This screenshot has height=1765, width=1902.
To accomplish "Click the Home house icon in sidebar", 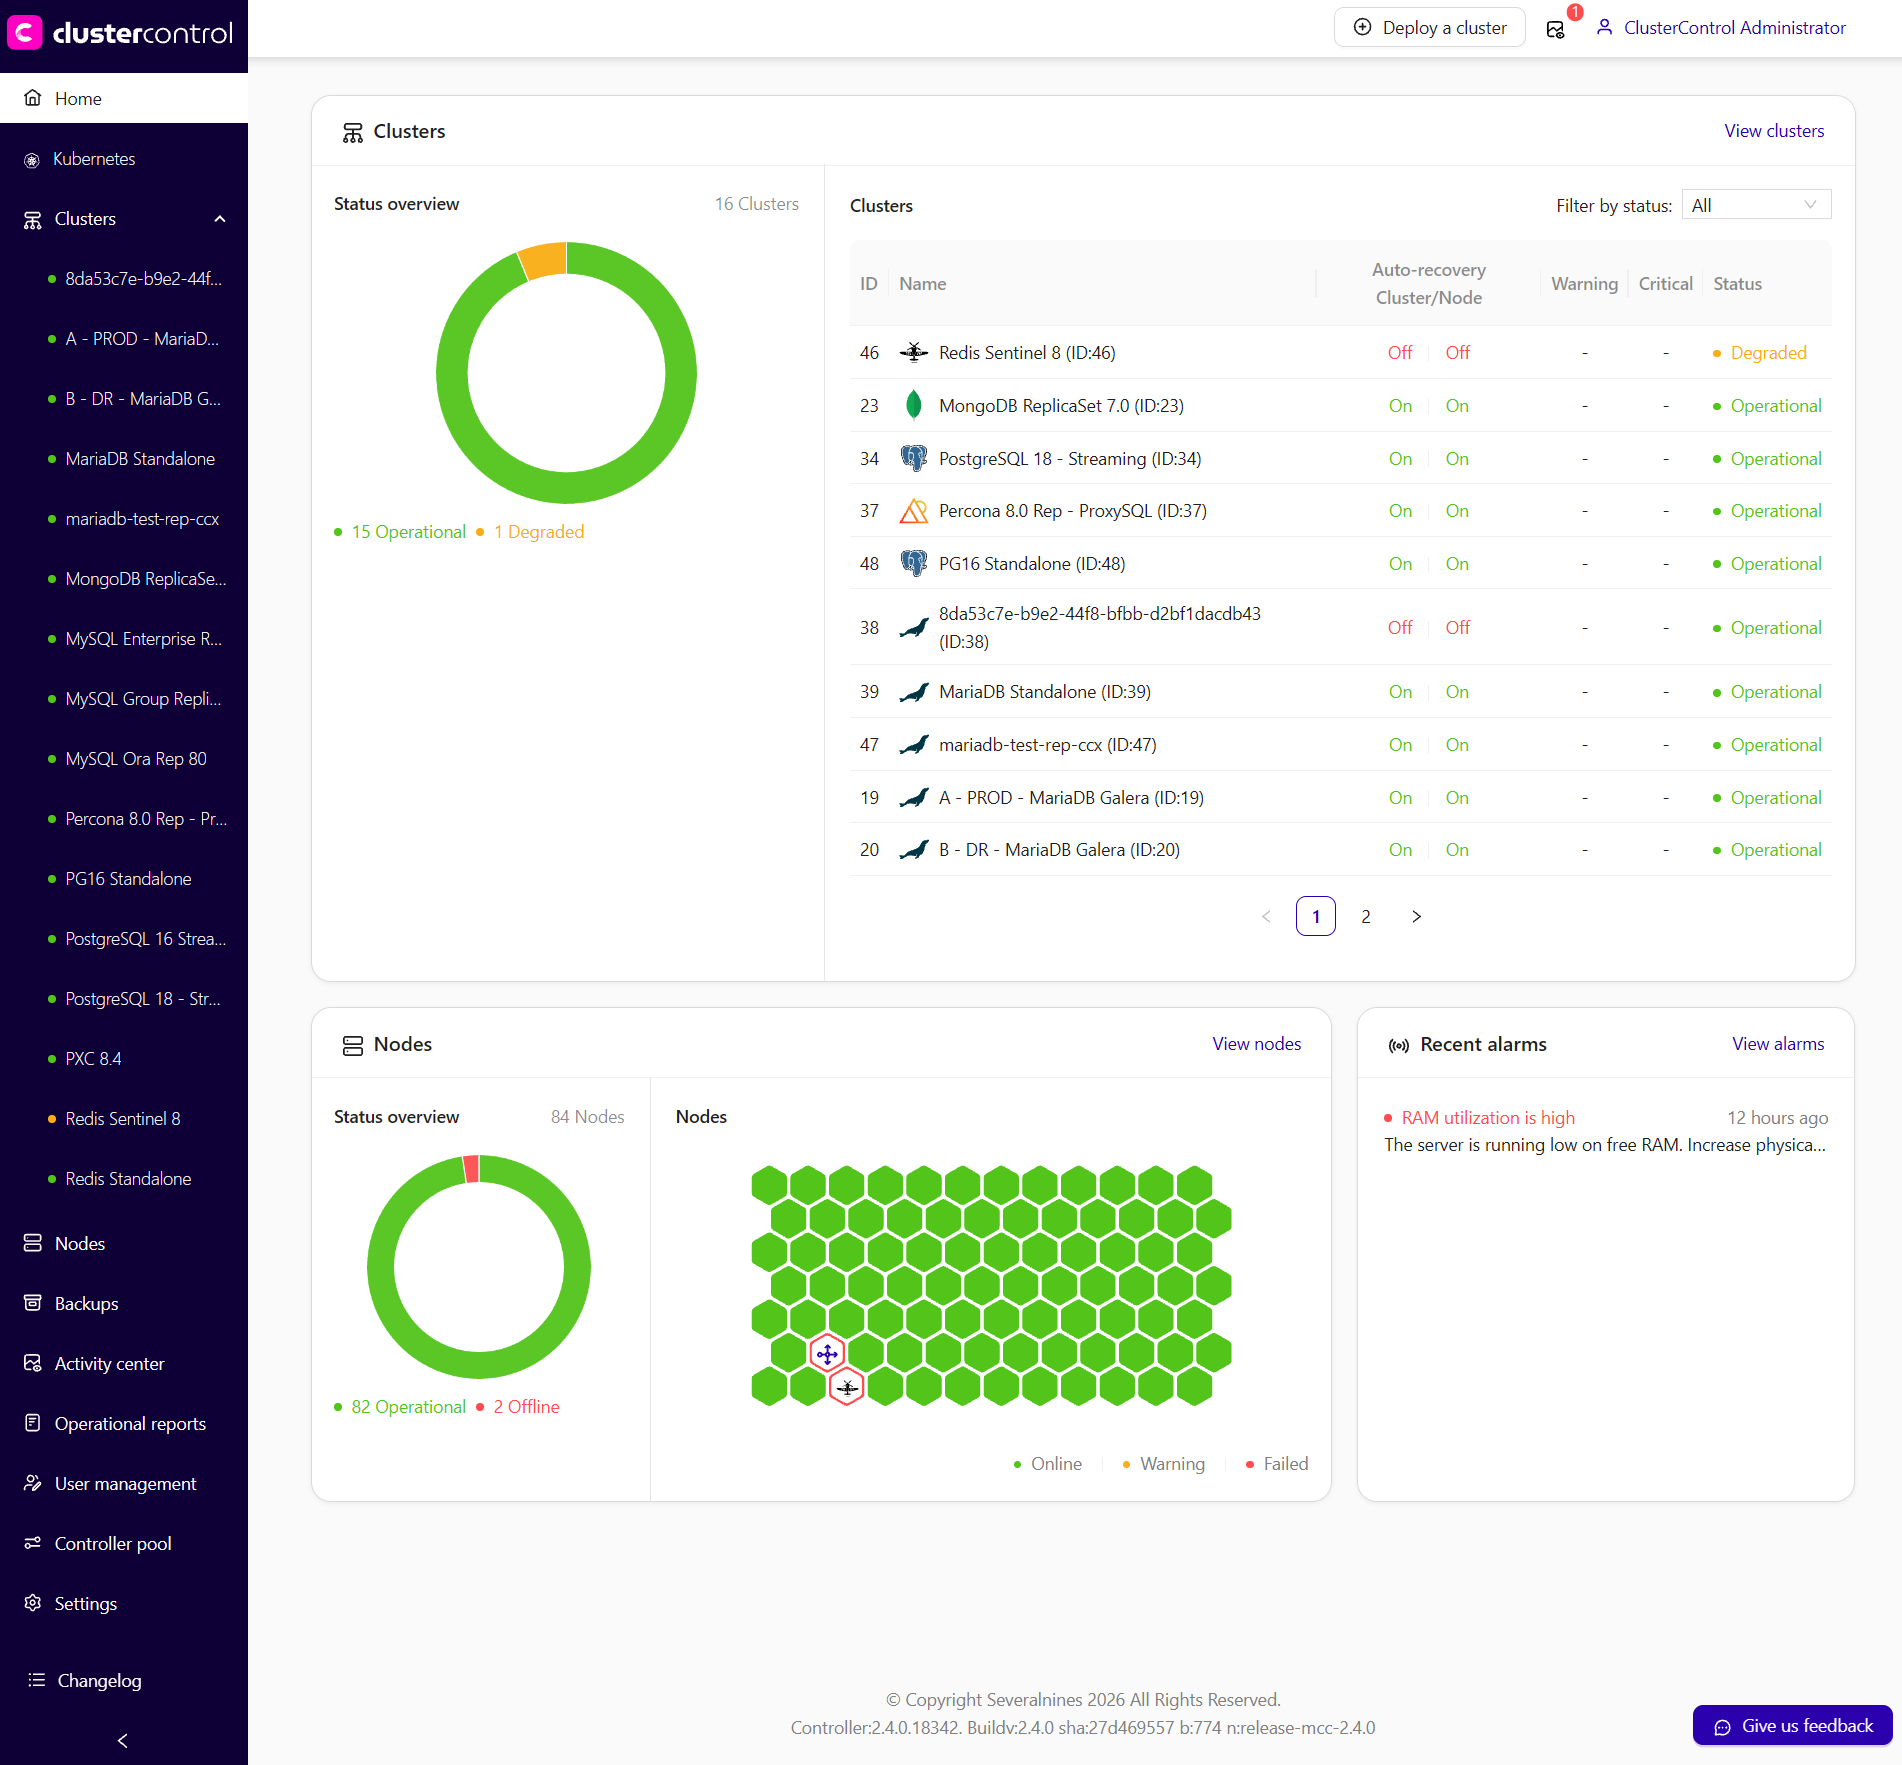I will click(33, 98).
